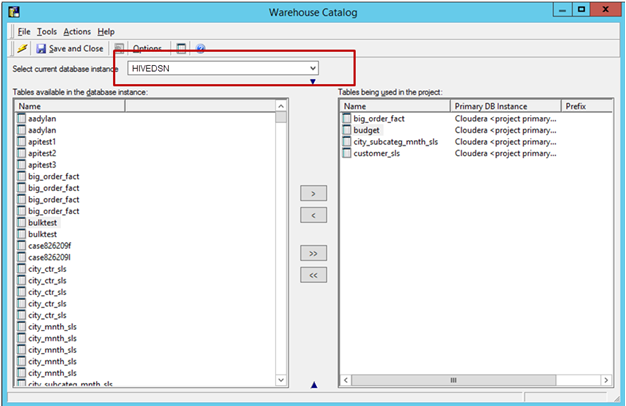The height and width of the screenshot is (406, 626).
Task: Click the table icon next to apitest3
Action: coord(22,165)
